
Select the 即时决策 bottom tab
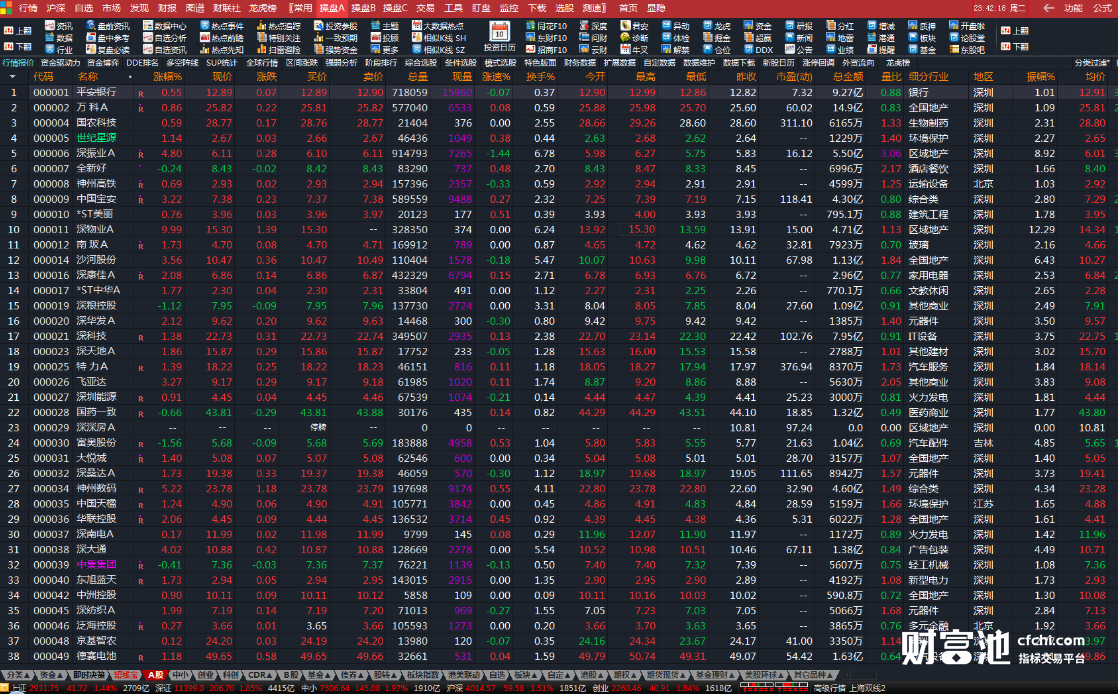pos(88,675)
